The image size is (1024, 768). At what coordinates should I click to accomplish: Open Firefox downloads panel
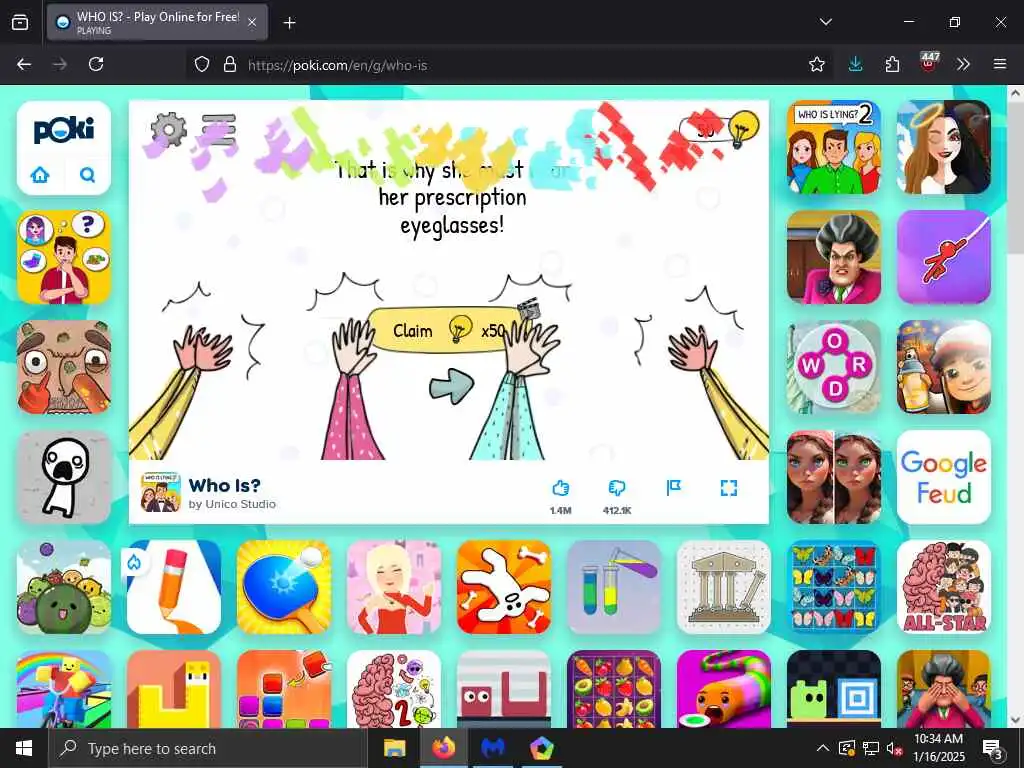pos(856,64)
